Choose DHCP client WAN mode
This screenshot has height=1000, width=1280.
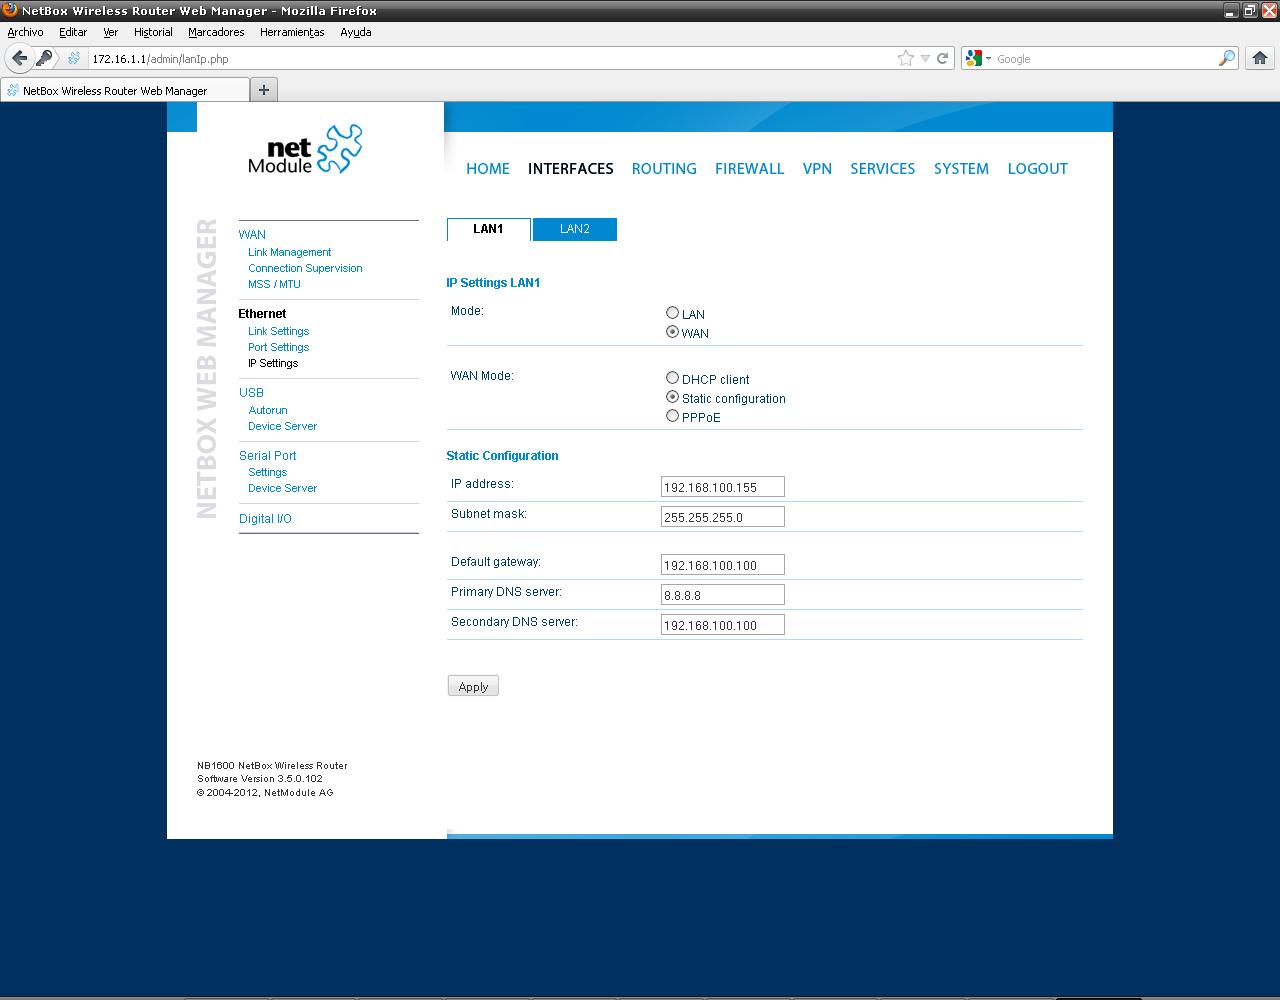coord(673,378)
